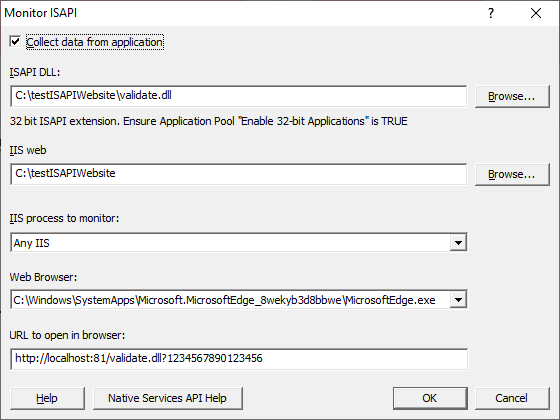Click the IIS web path field
The image size is (560, 420).
(x=239, y=174)
